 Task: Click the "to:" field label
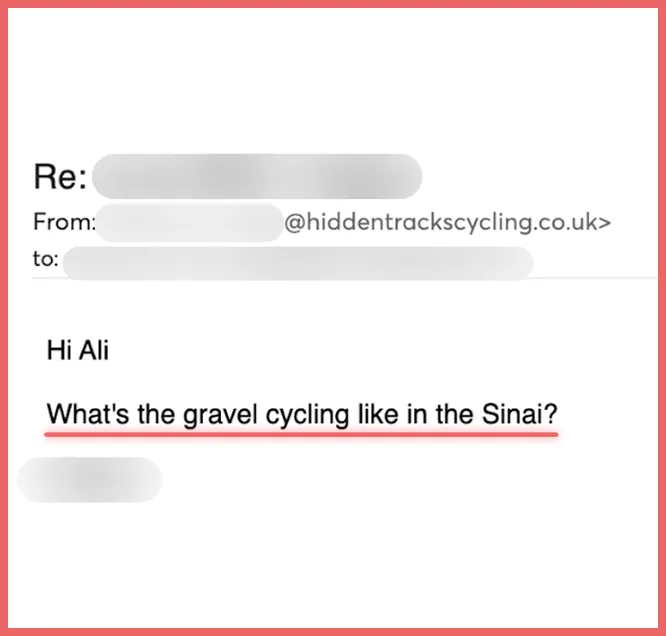click(46, 259)
